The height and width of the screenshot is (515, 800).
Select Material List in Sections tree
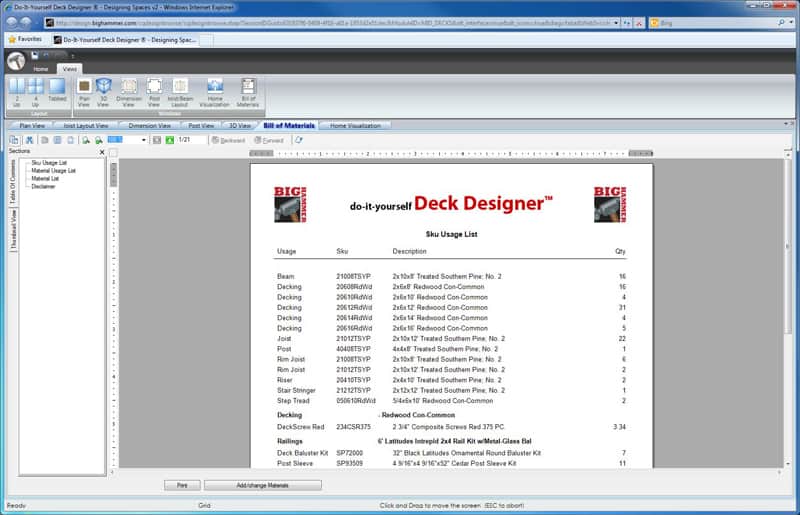click(45, 179)
